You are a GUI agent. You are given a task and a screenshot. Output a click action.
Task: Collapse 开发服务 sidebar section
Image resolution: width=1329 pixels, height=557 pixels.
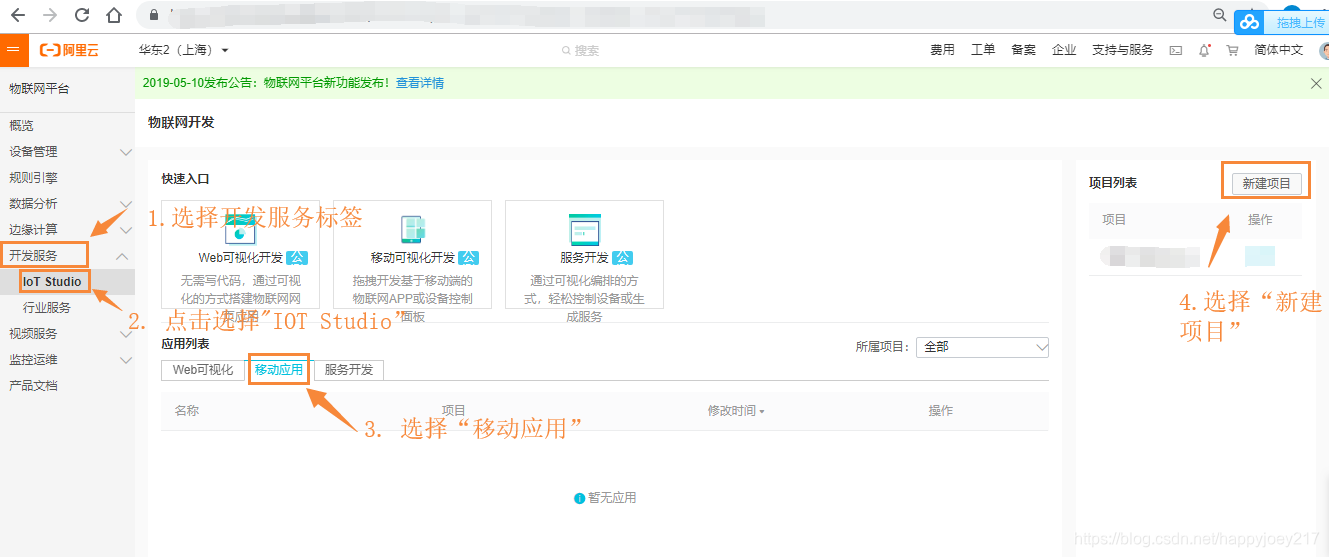coord(67,256)
